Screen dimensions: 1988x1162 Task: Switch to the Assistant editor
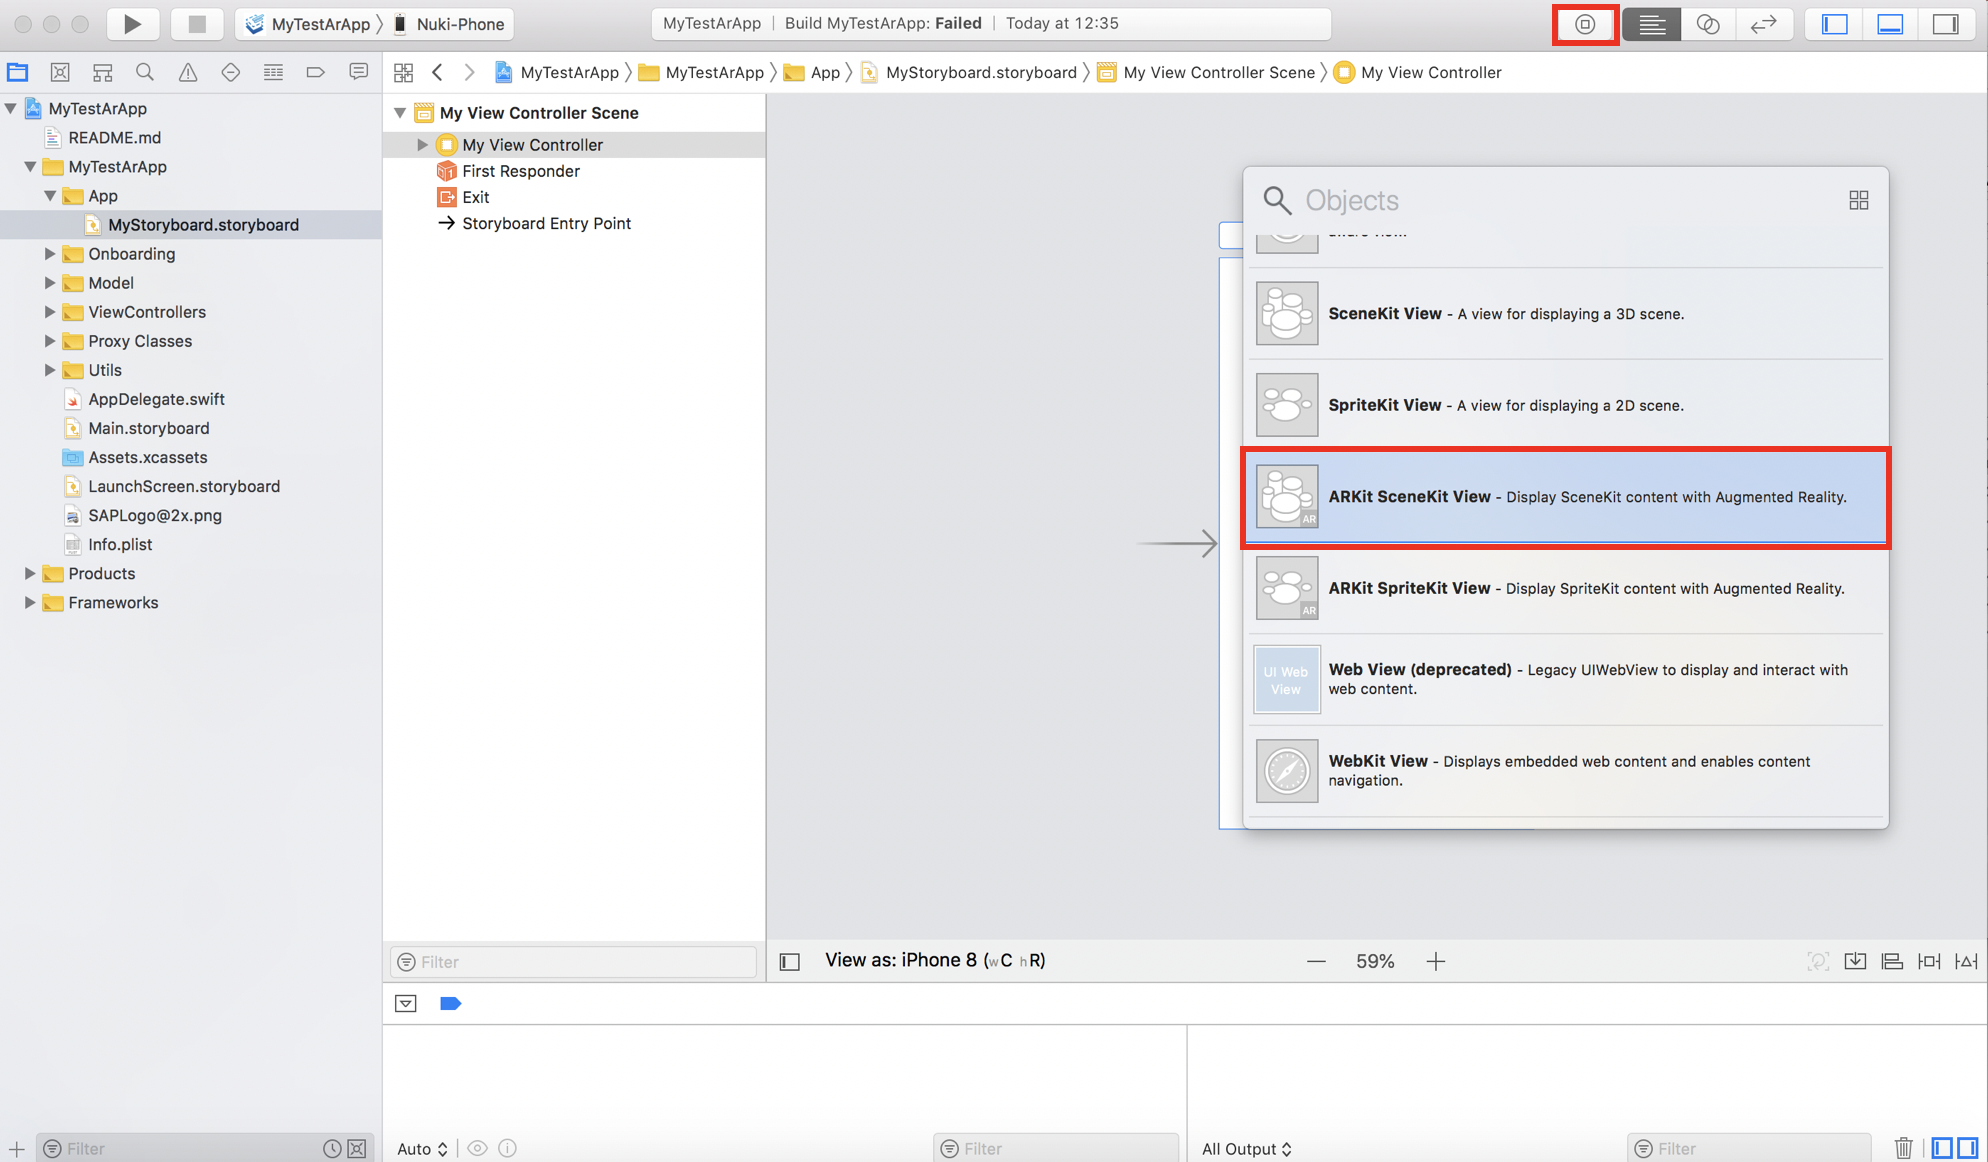coord(1707,24)
